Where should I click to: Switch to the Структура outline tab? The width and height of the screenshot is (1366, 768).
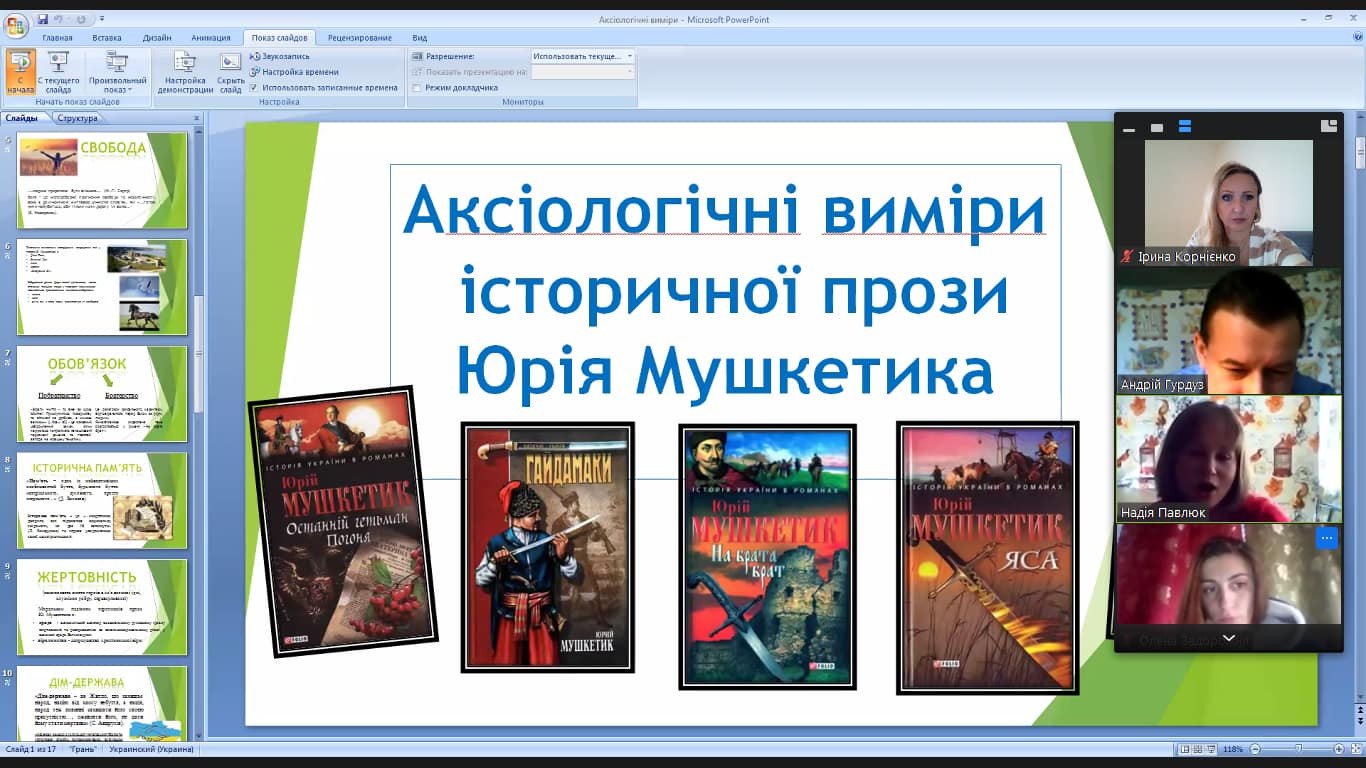[77, 118]
